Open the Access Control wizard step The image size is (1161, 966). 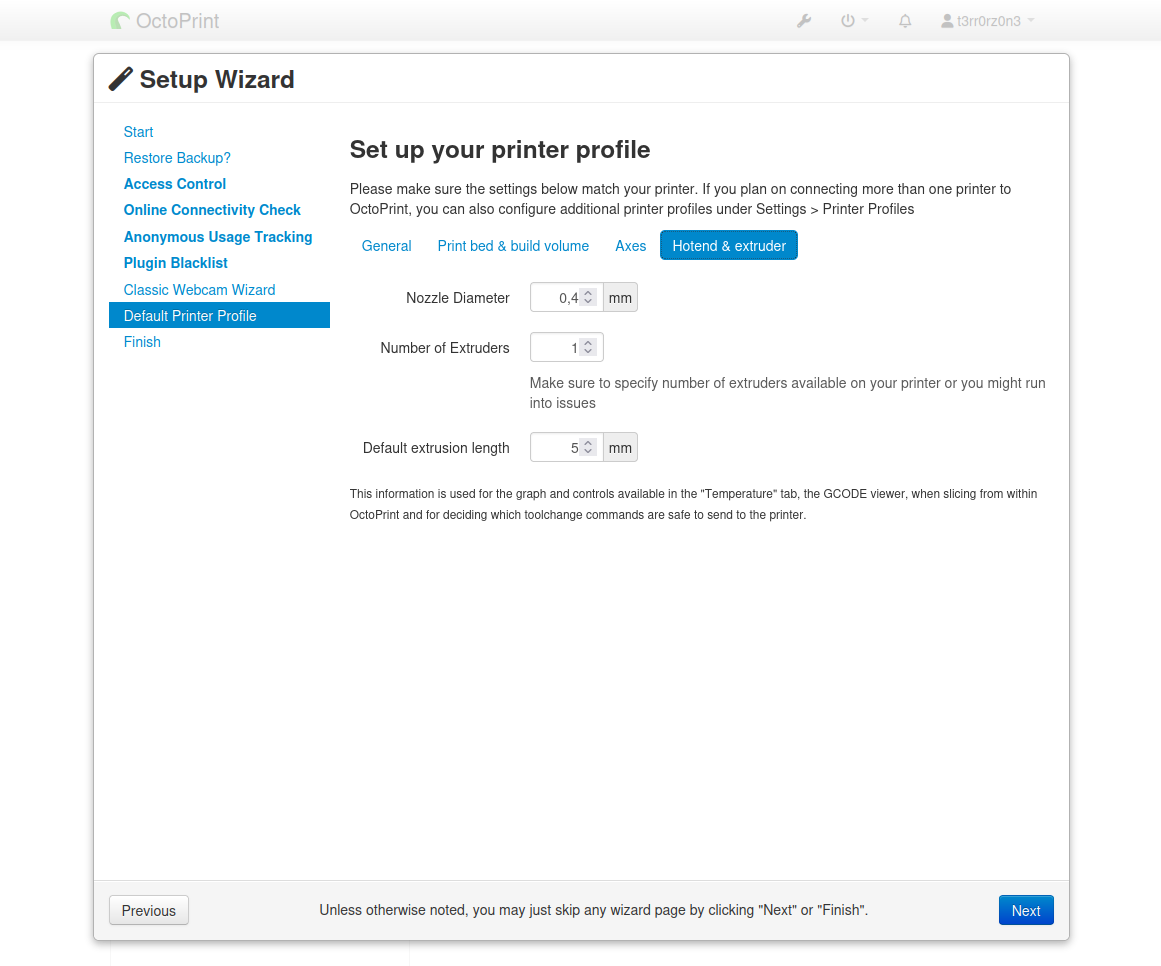pyautogui.click(x=175, y=184)
